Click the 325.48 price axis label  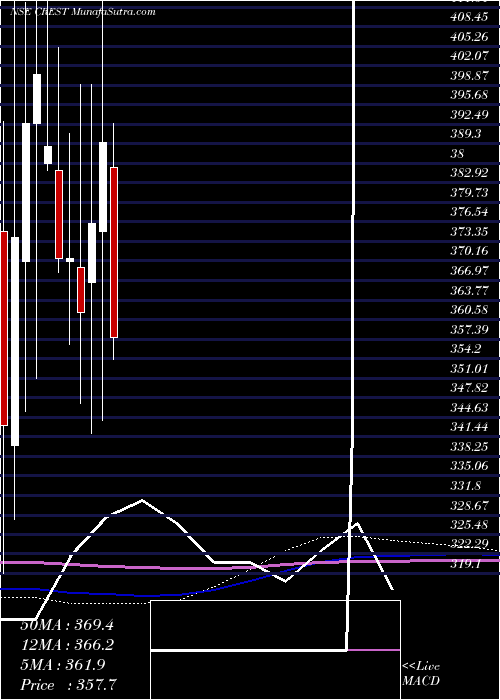tap(469, 524)
